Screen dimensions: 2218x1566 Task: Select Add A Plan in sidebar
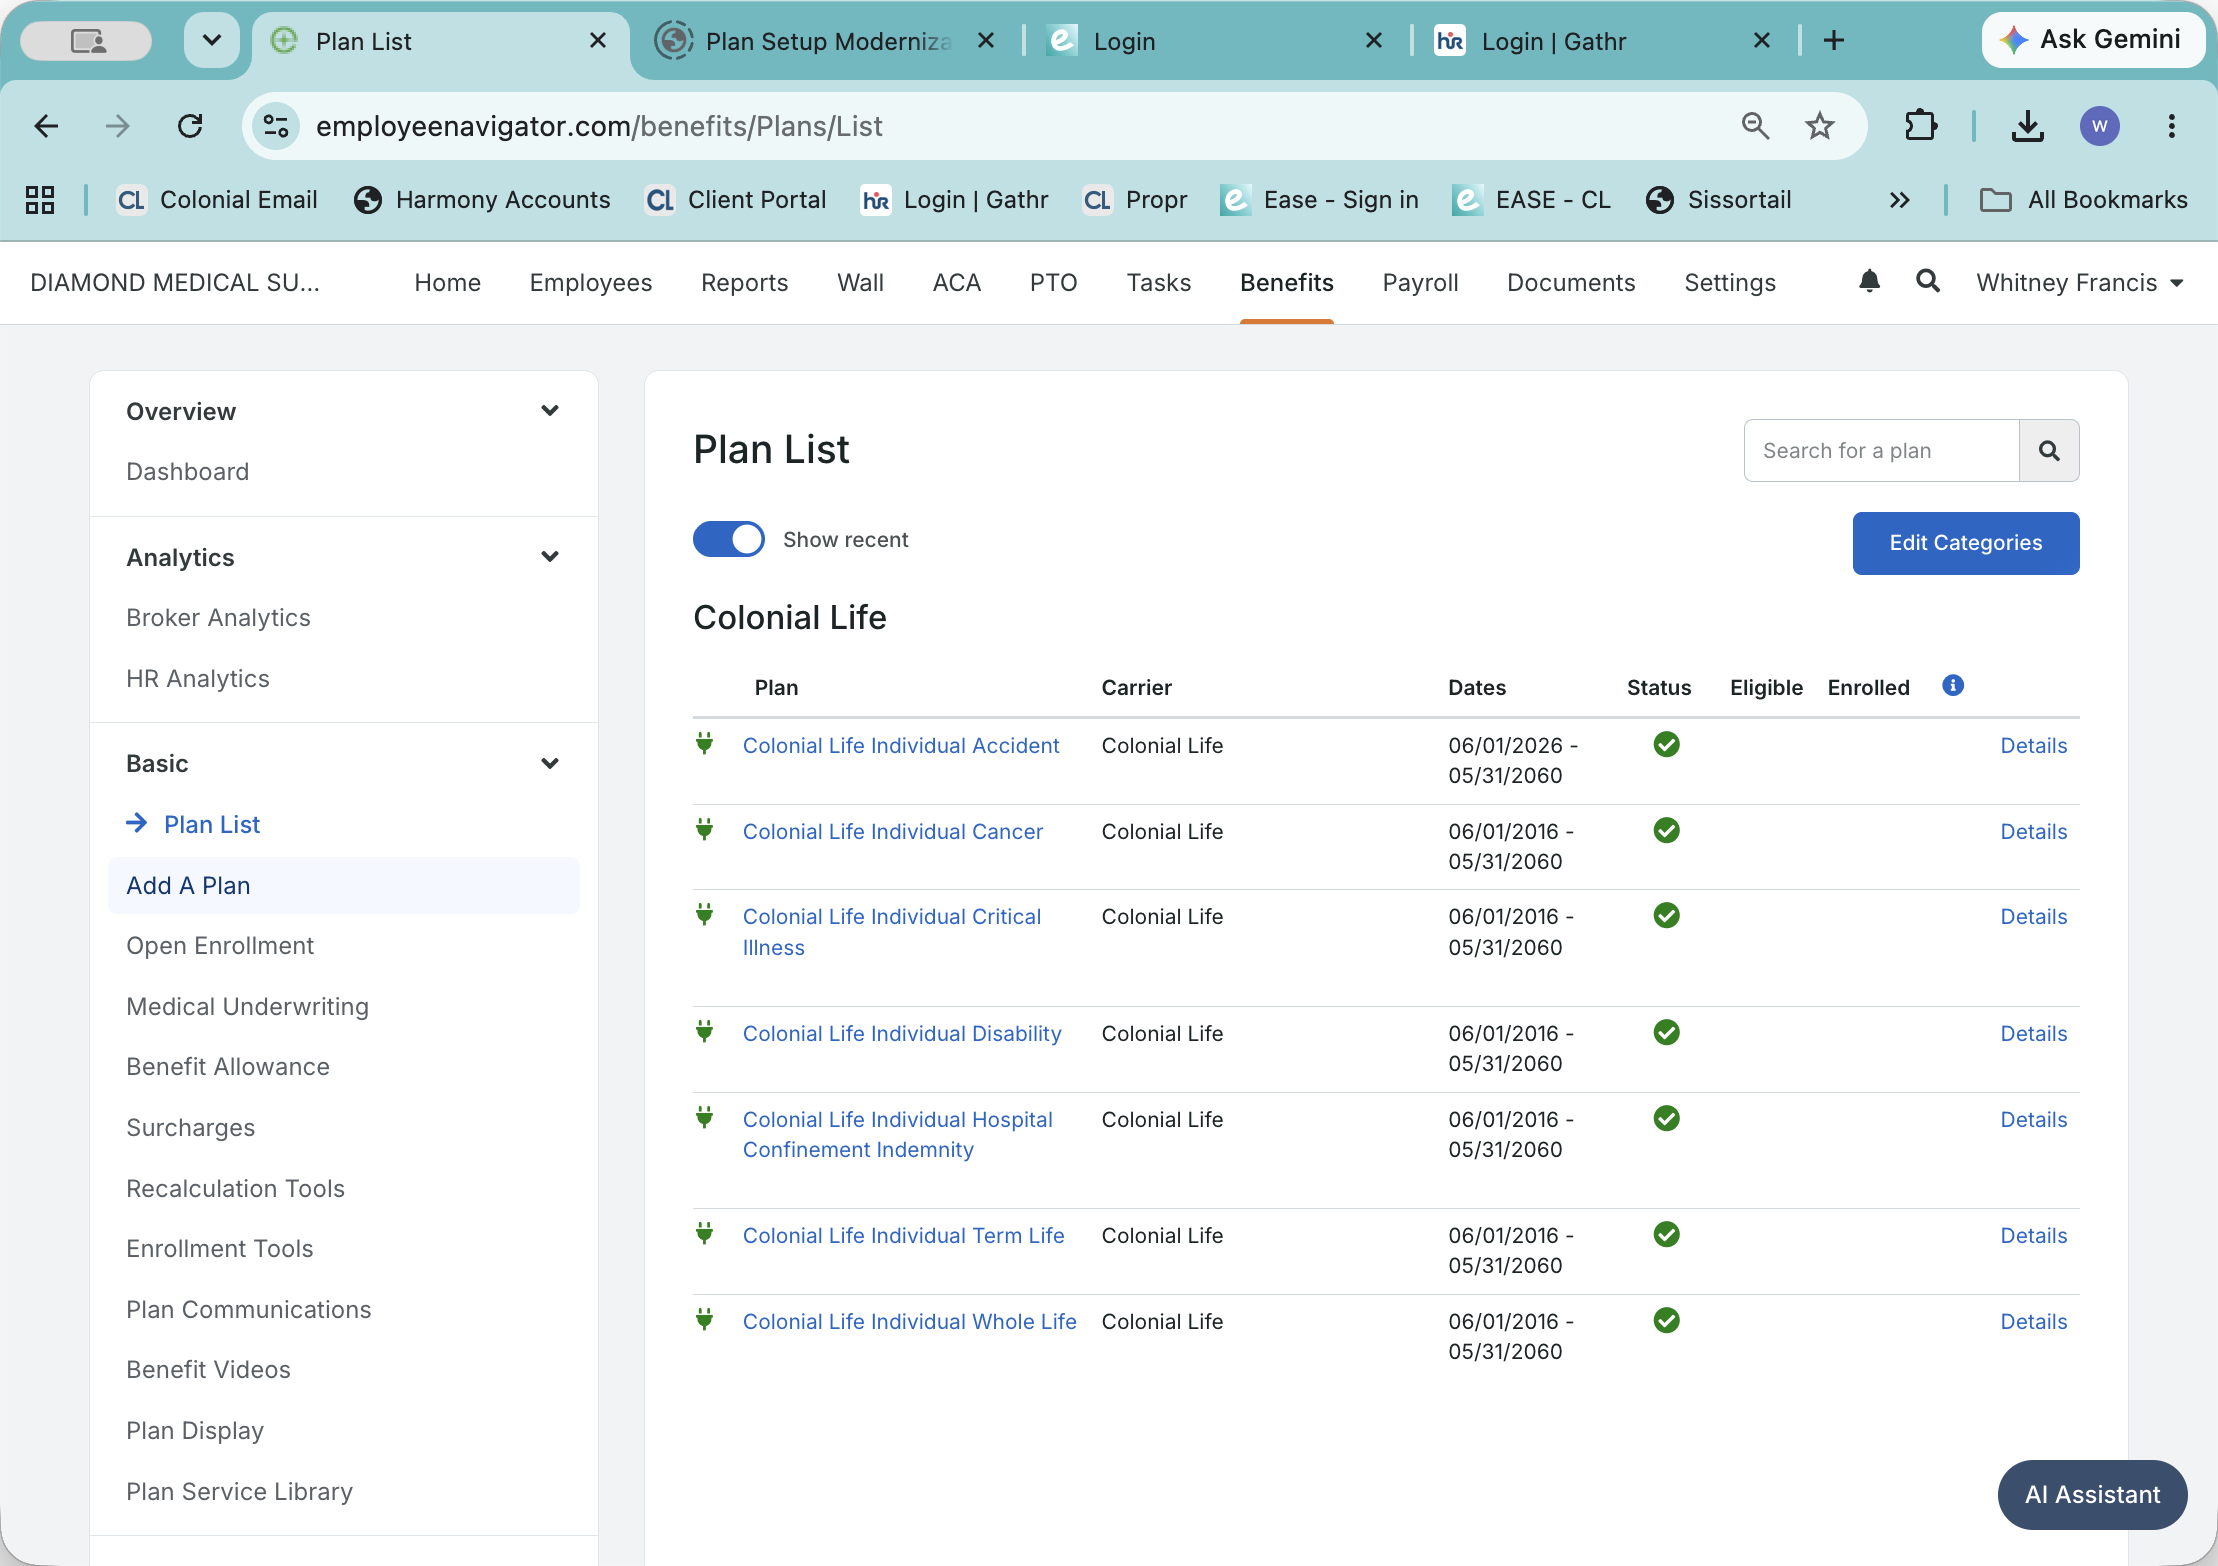coord(343,885)
